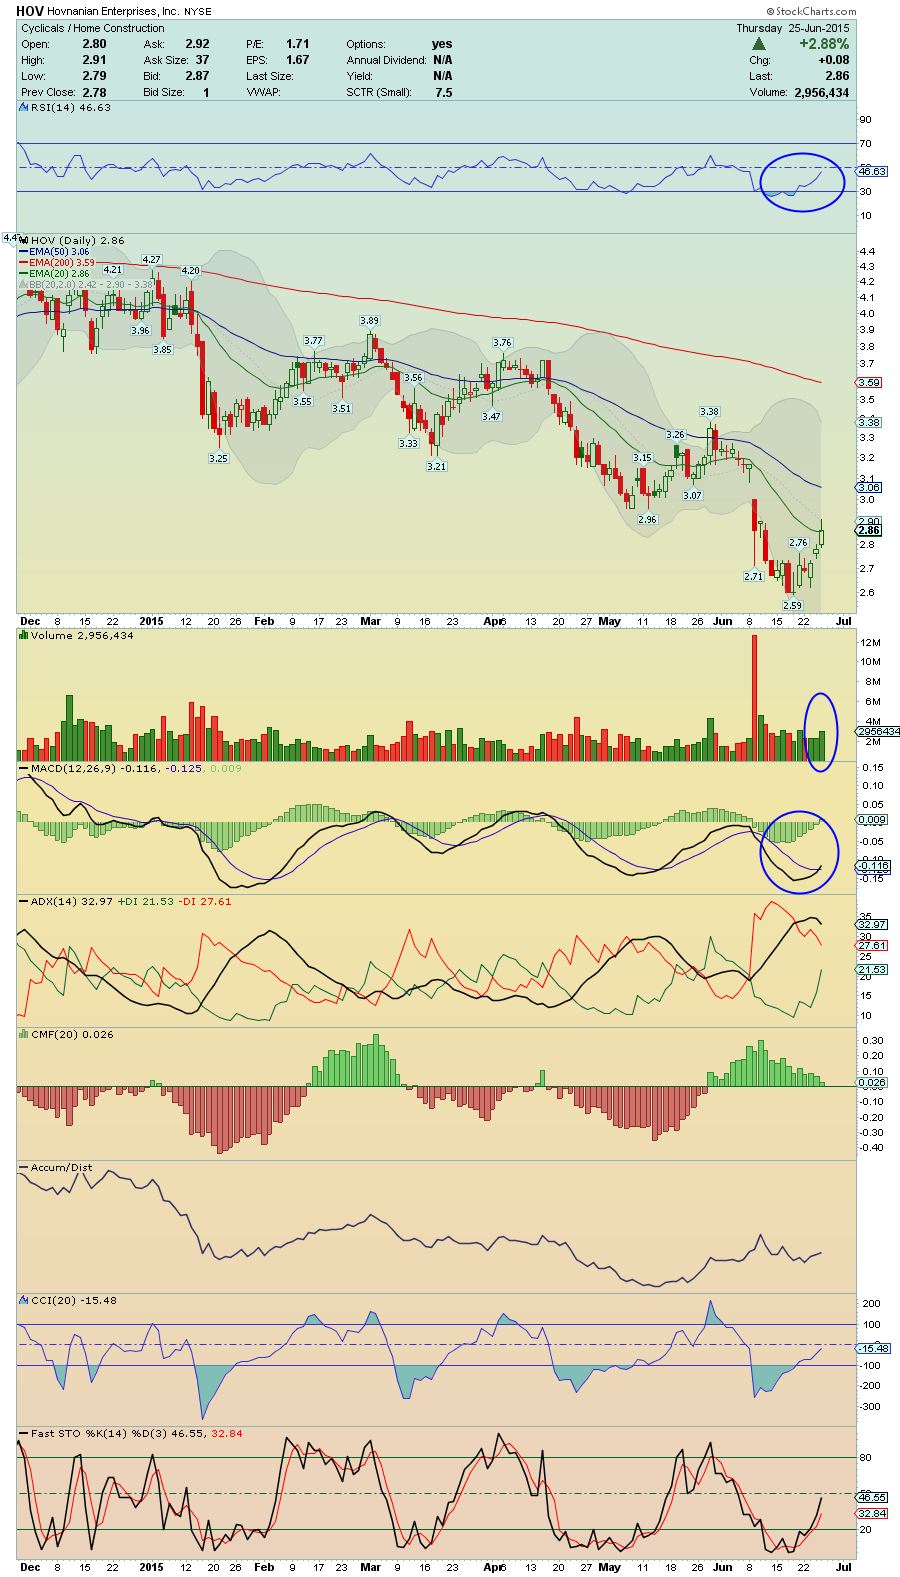Click the 'RSI(14) 46.63' panel label

(70, 107)
